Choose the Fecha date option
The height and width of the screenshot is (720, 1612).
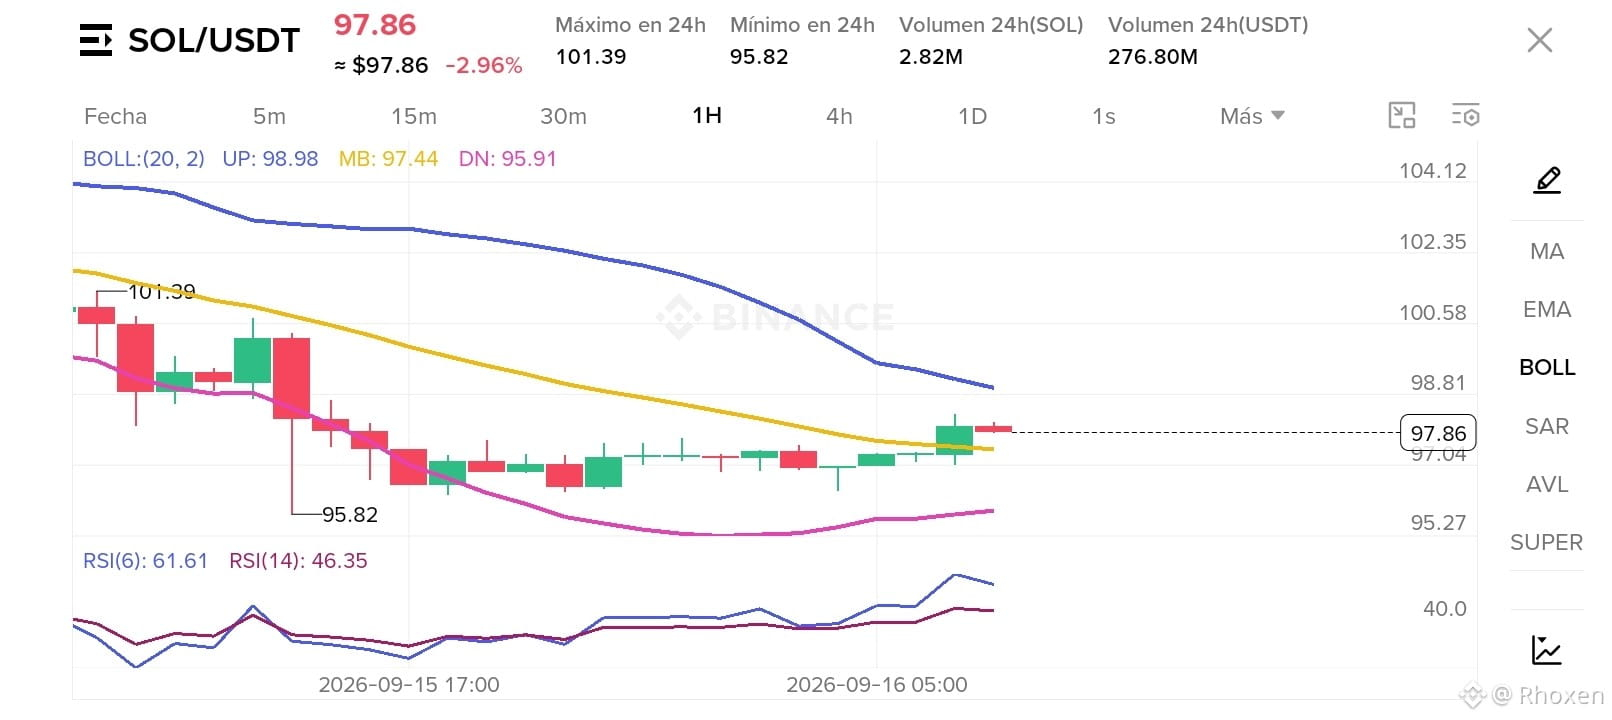tap(115, 116)
